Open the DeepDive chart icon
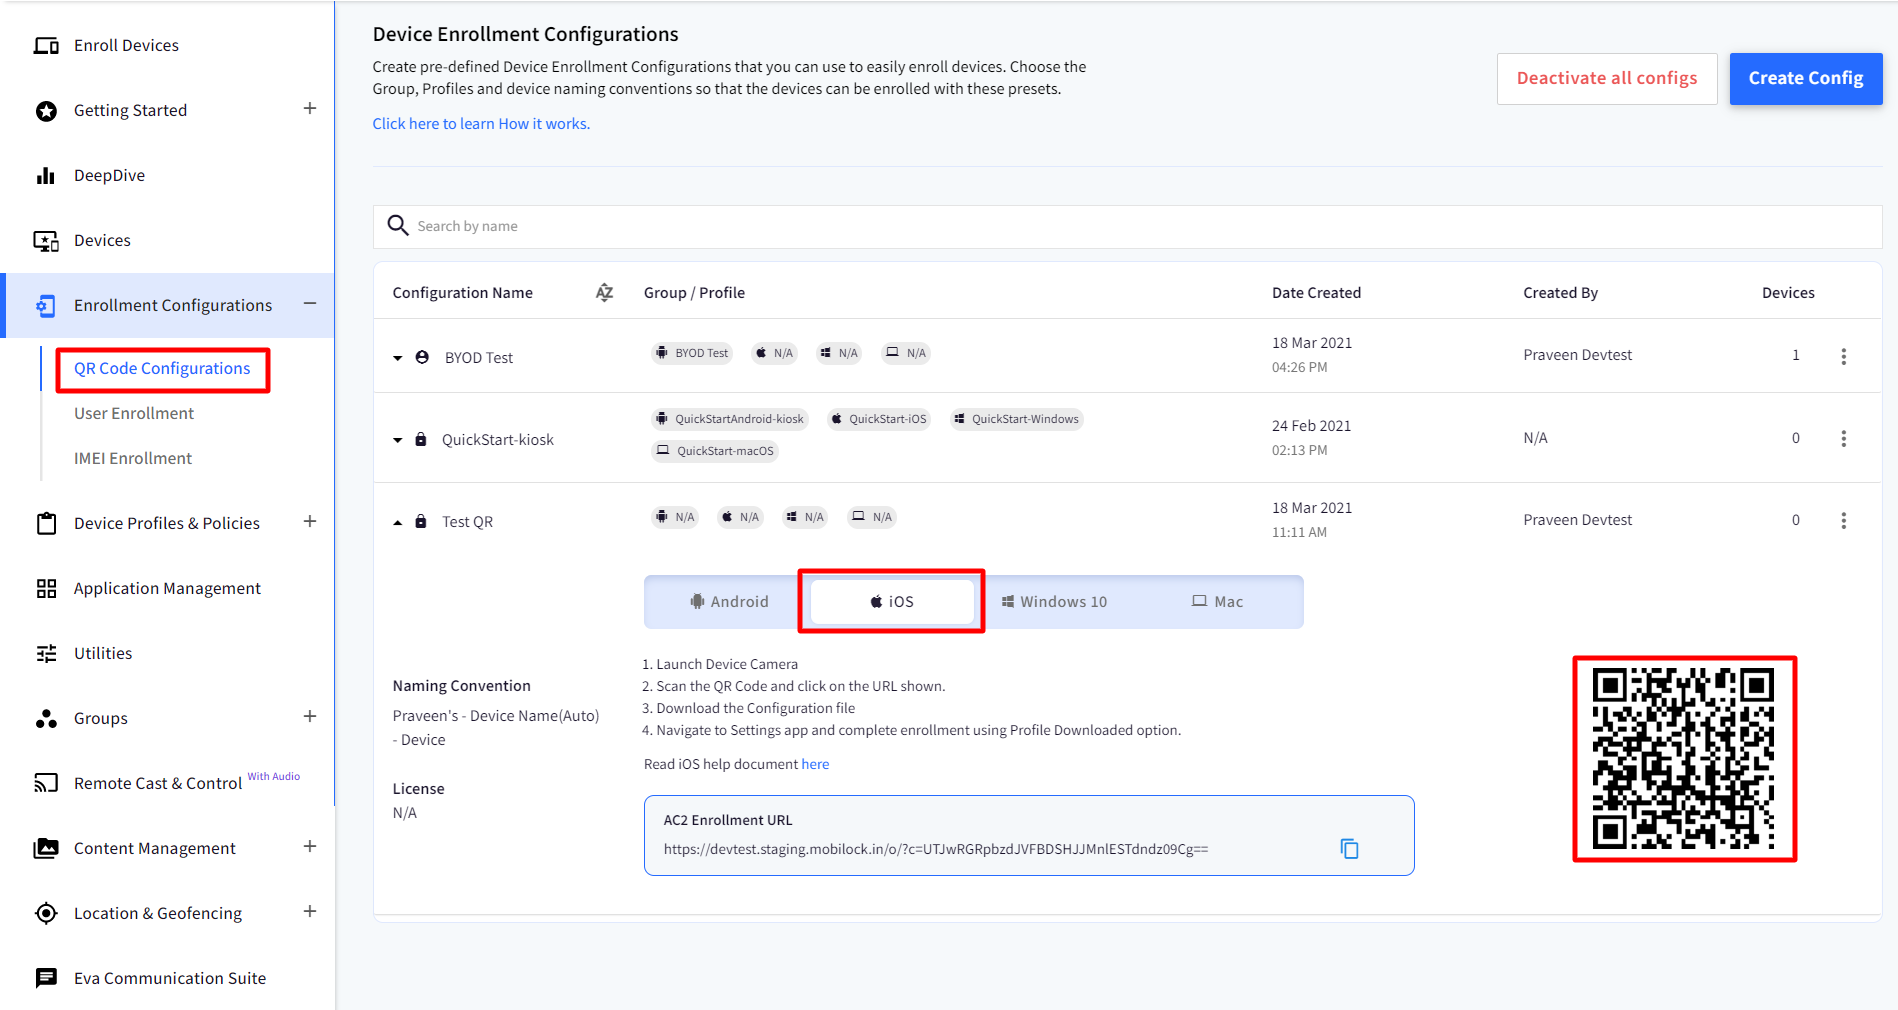The width and height of the screenshot is (1898, 1010). pyautogui.click(x=46, y=176)
